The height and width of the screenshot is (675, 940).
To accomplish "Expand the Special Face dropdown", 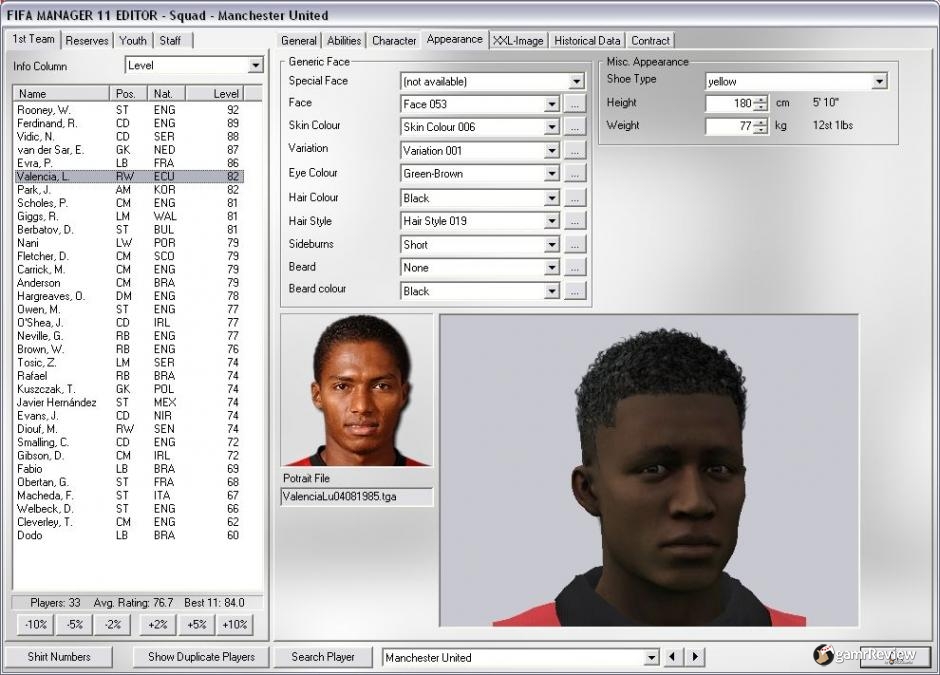I will pos(576,82).
